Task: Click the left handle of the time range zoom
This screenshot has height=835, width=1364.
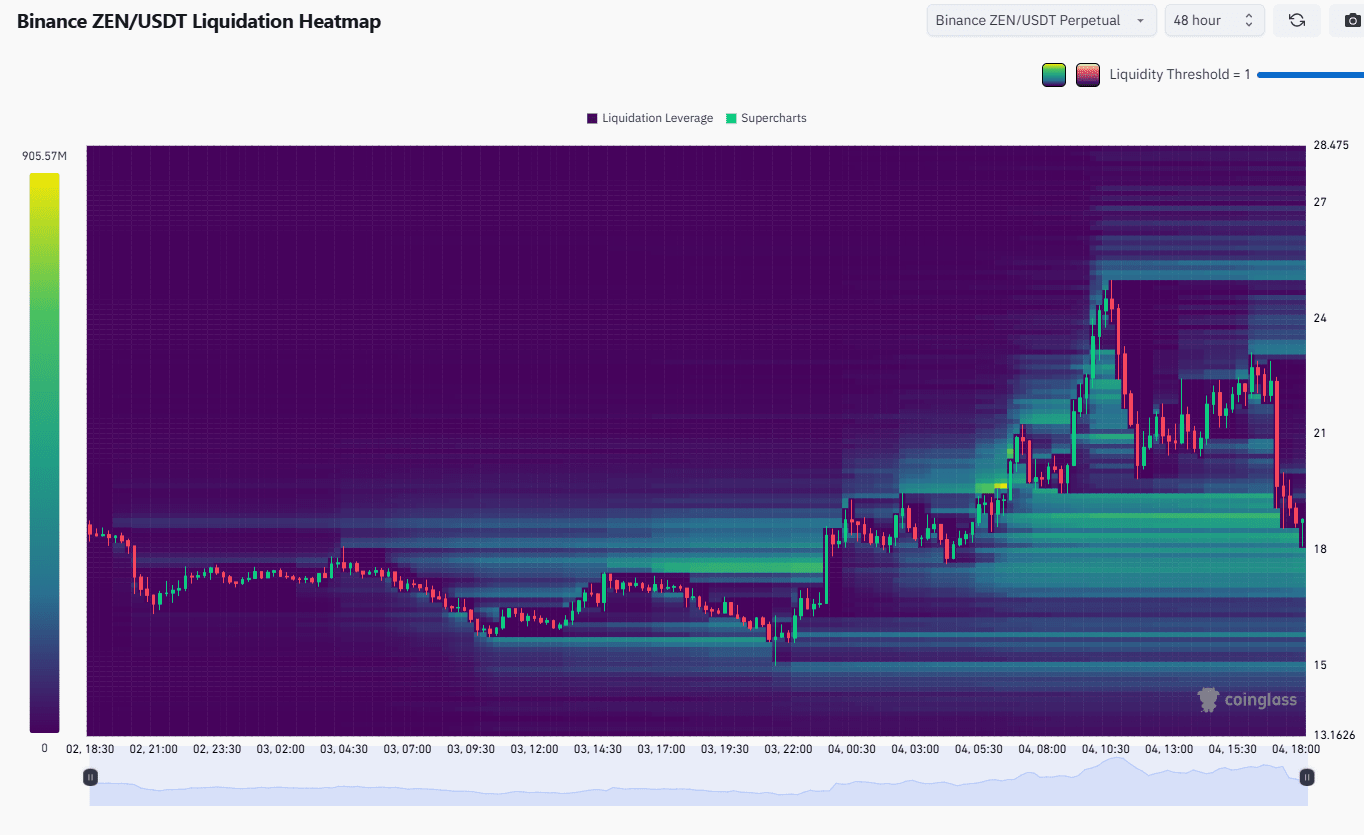Action: point(90,777)
